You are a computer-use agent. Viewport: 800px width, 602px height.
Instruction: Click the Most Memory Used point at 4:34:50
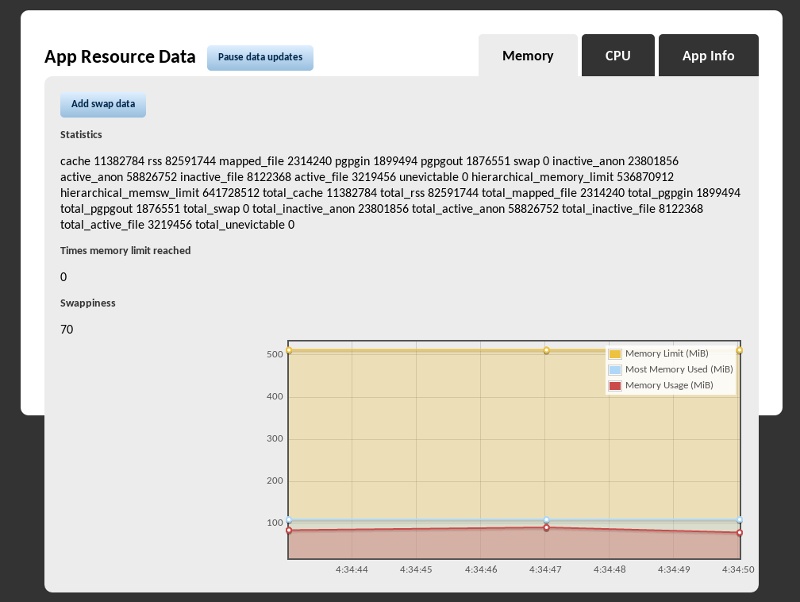pos(740,520)
